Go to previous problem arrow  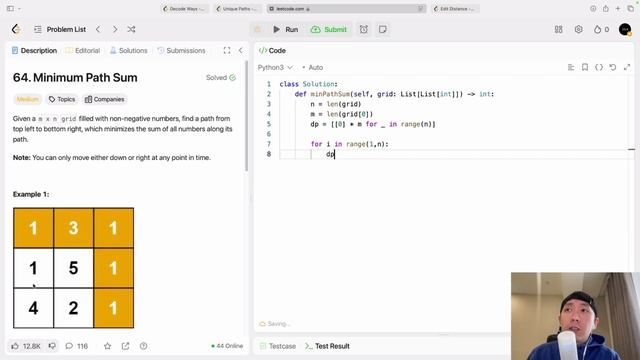[98, 29]
